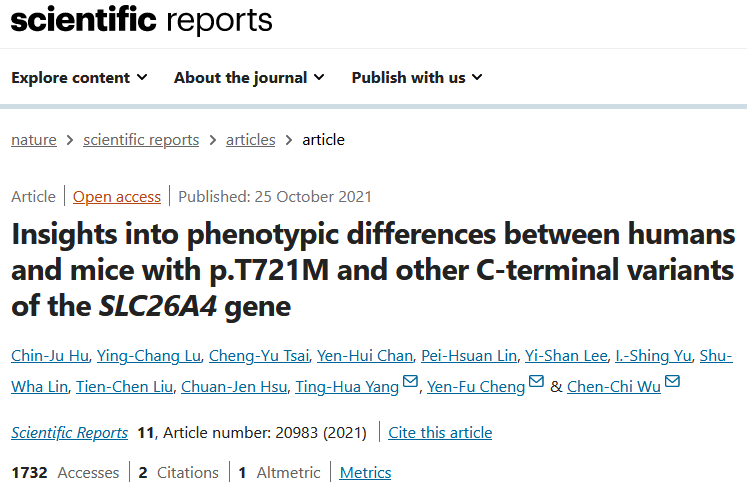
Task: Click the italic Scientific Reports journal link
Action: 70,432
